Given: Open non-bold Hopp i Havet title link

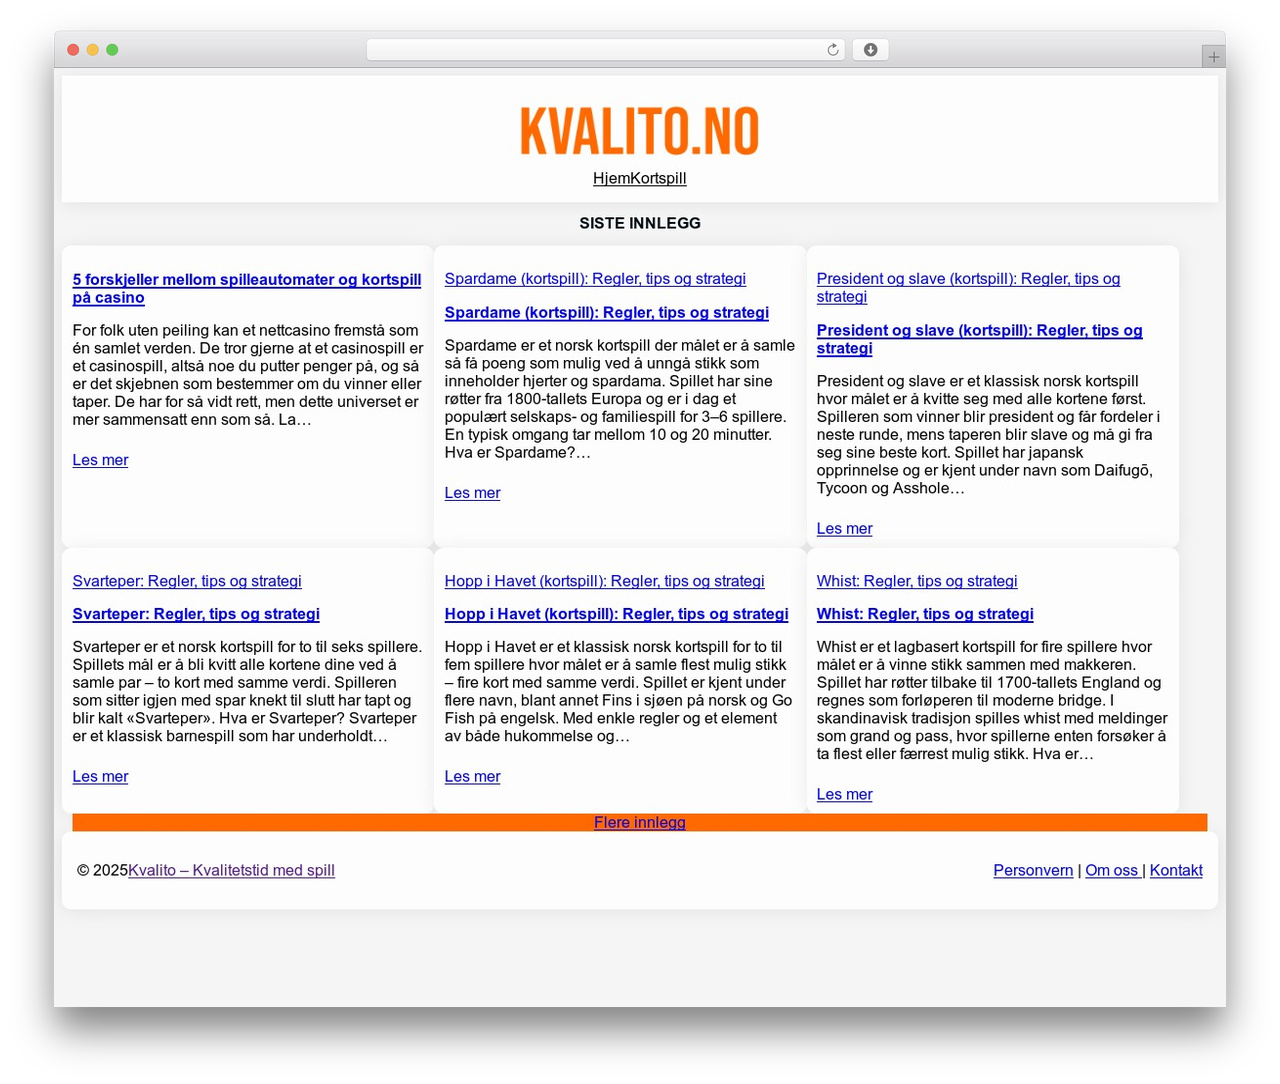Looking at the screenshot, I should [604, 581].
